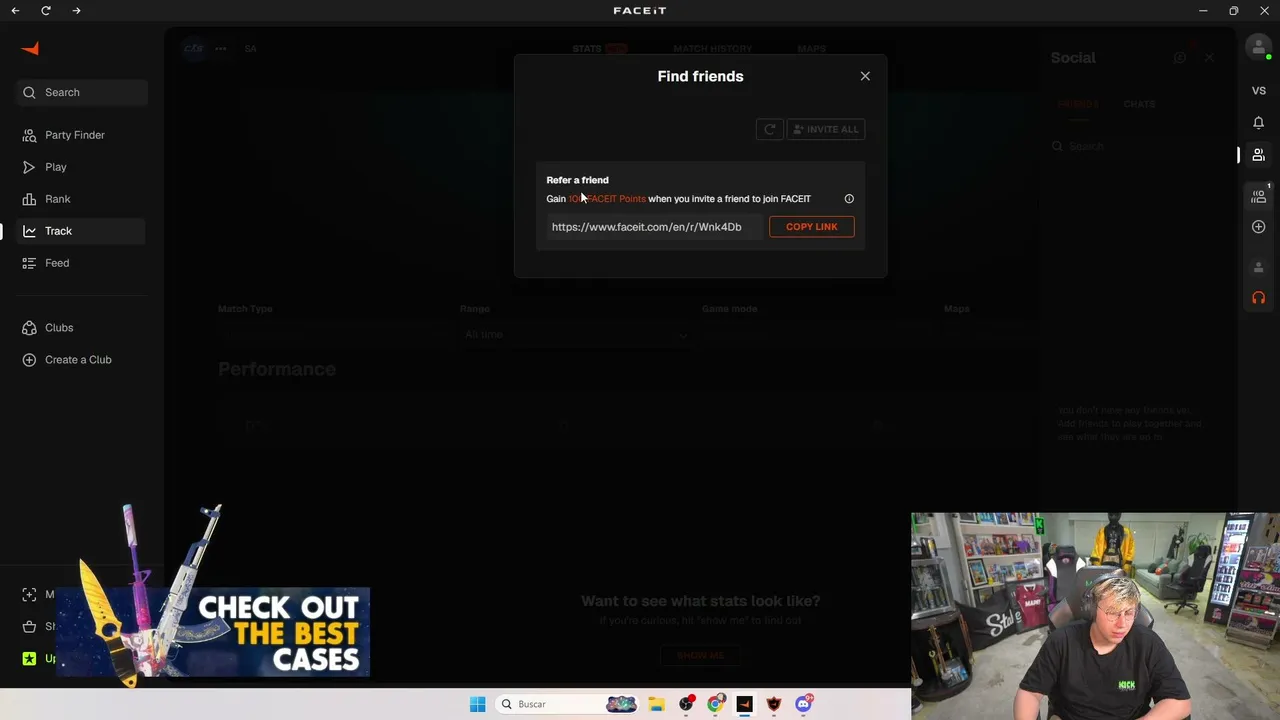
Task: Click the green upgrade star icon
Action: point(29,658)
